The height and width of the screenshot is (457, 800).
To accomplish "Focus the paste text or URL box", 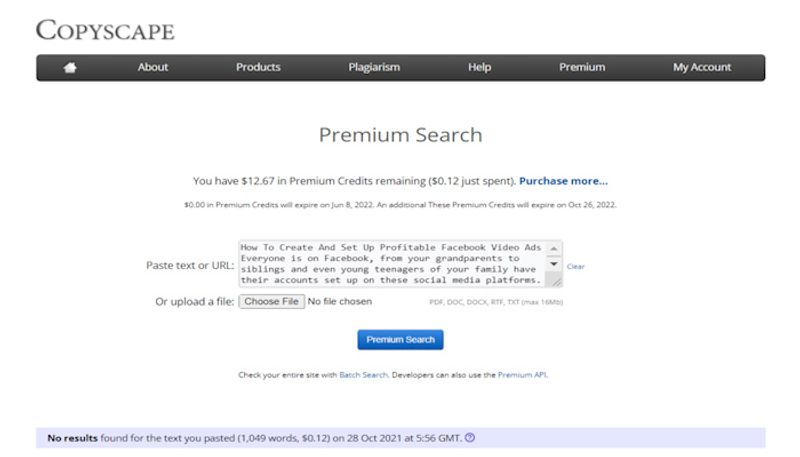I will (393, 264).
